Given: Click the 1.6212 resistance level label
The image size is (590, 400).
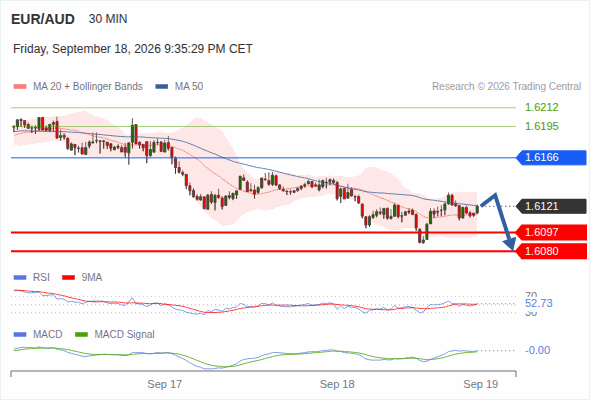Looking at the screenshot, I should pyautogui.click(x=541, y=107).
